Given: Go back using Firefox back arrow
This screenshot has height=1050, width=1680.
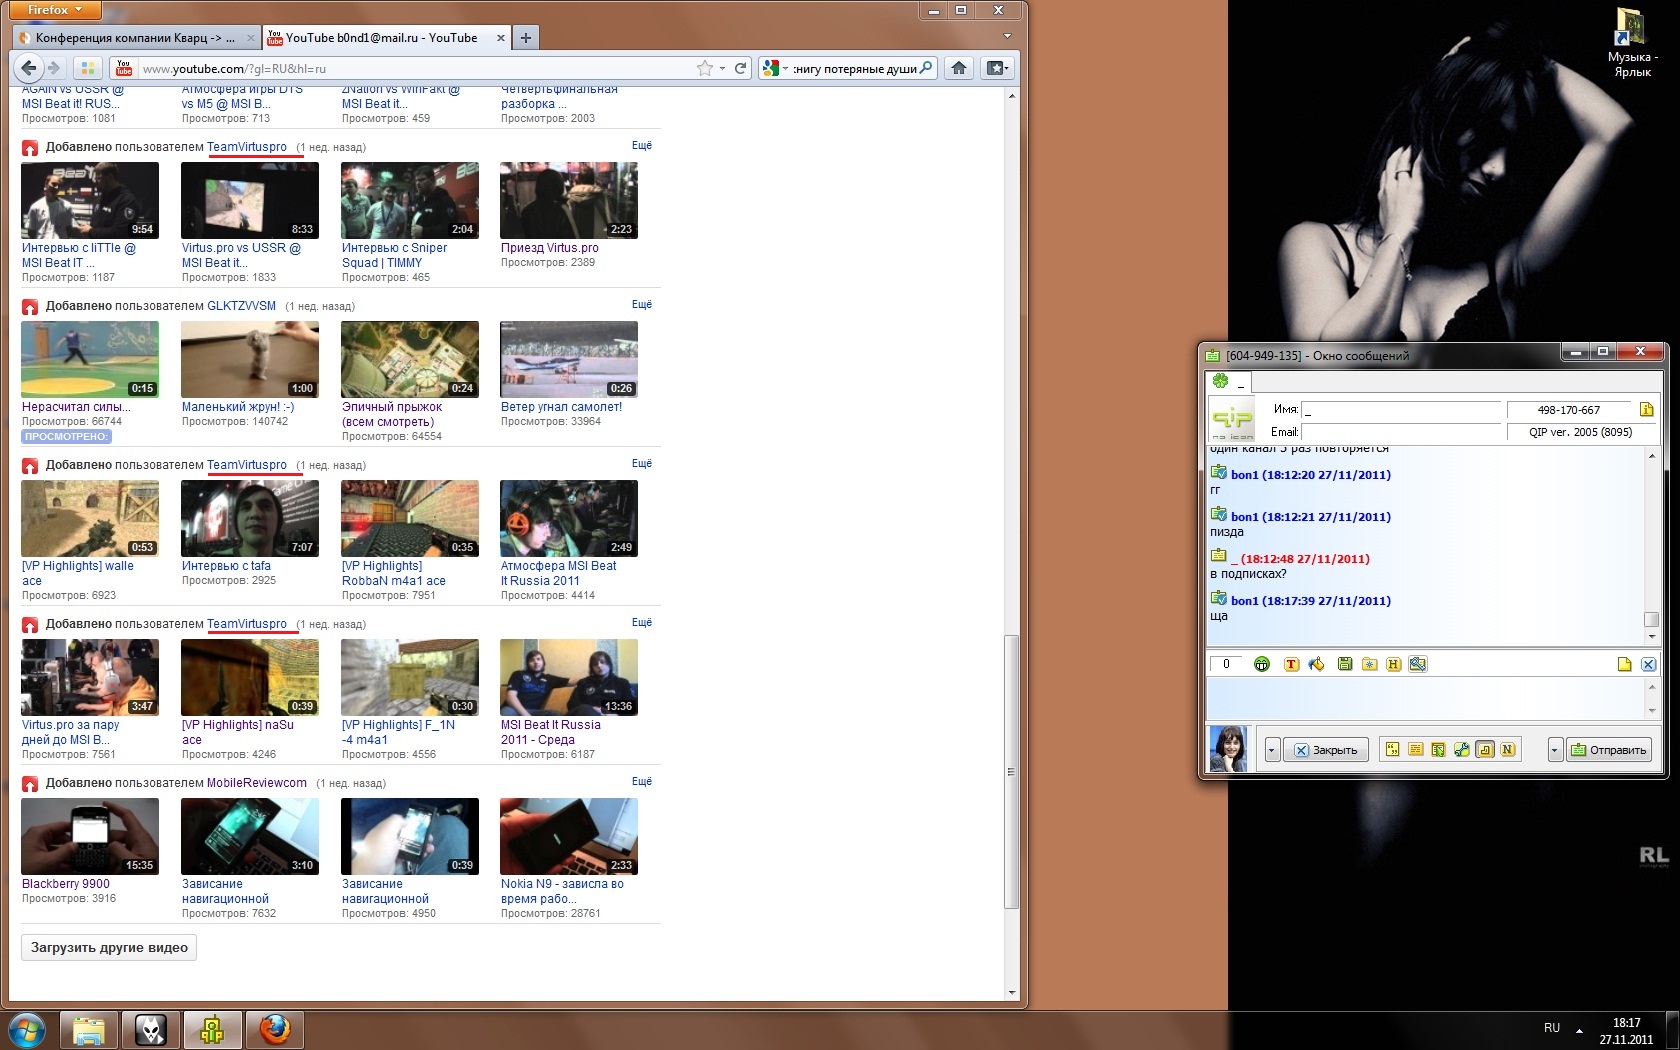Looking at the screenshot, I should [x=29, y=68].
